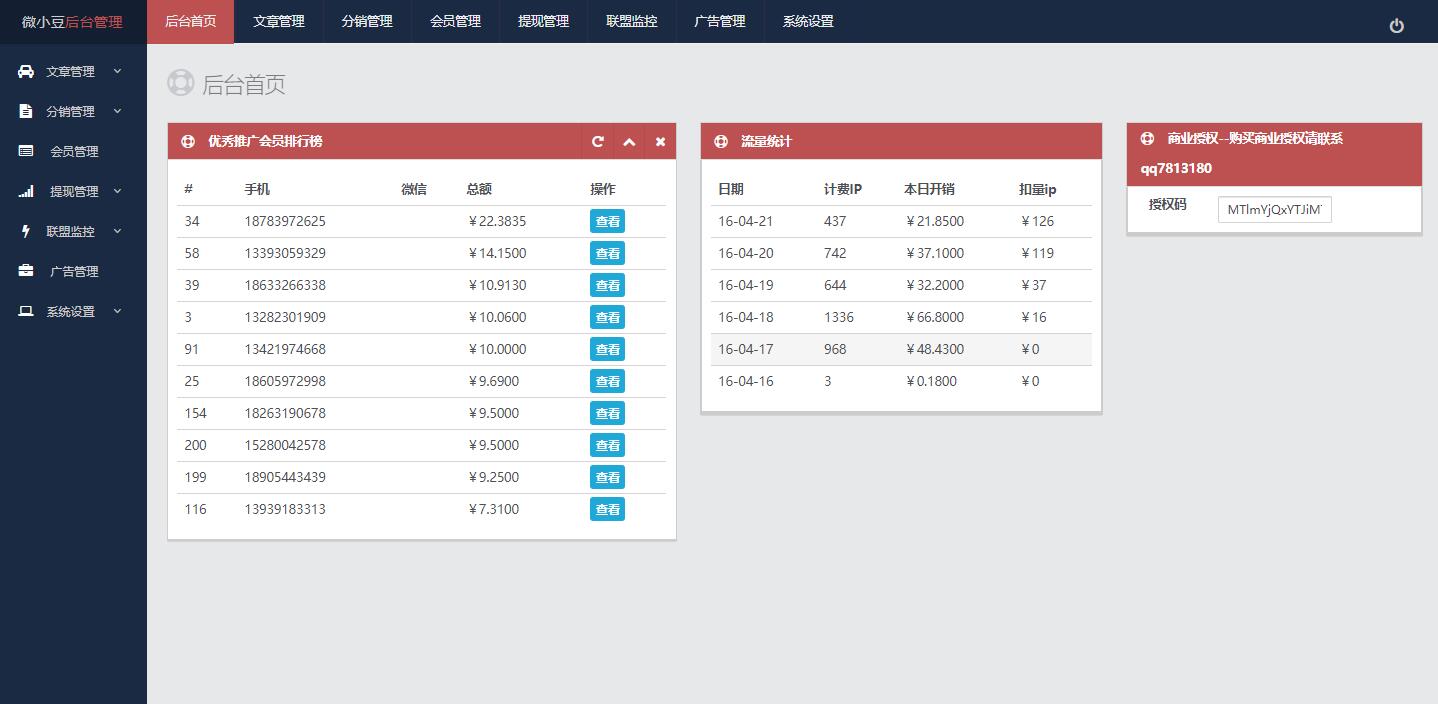Screen dimensions: 1438x704
Task: Click the car icon beside 文章管理
Action: coord(26,72)
